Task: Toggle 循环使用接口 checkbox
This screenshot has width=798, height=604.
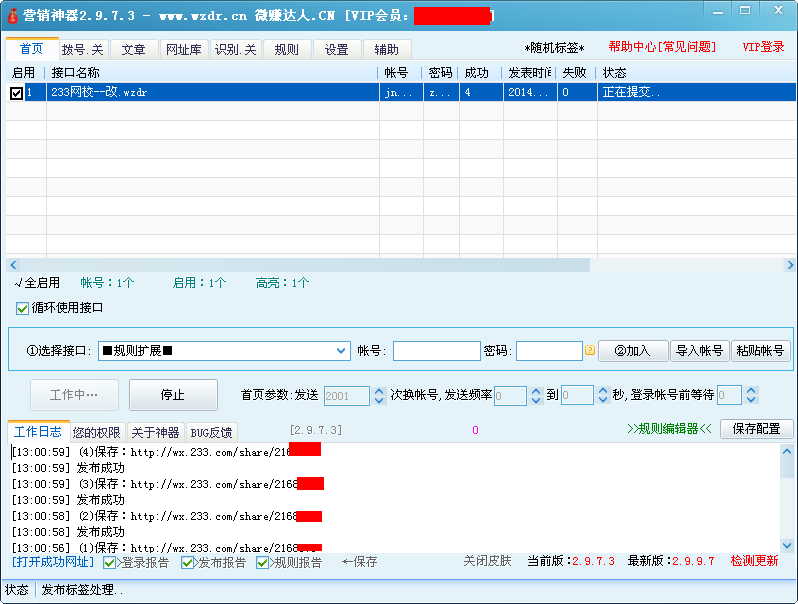Action: click(x=23, y=308)
